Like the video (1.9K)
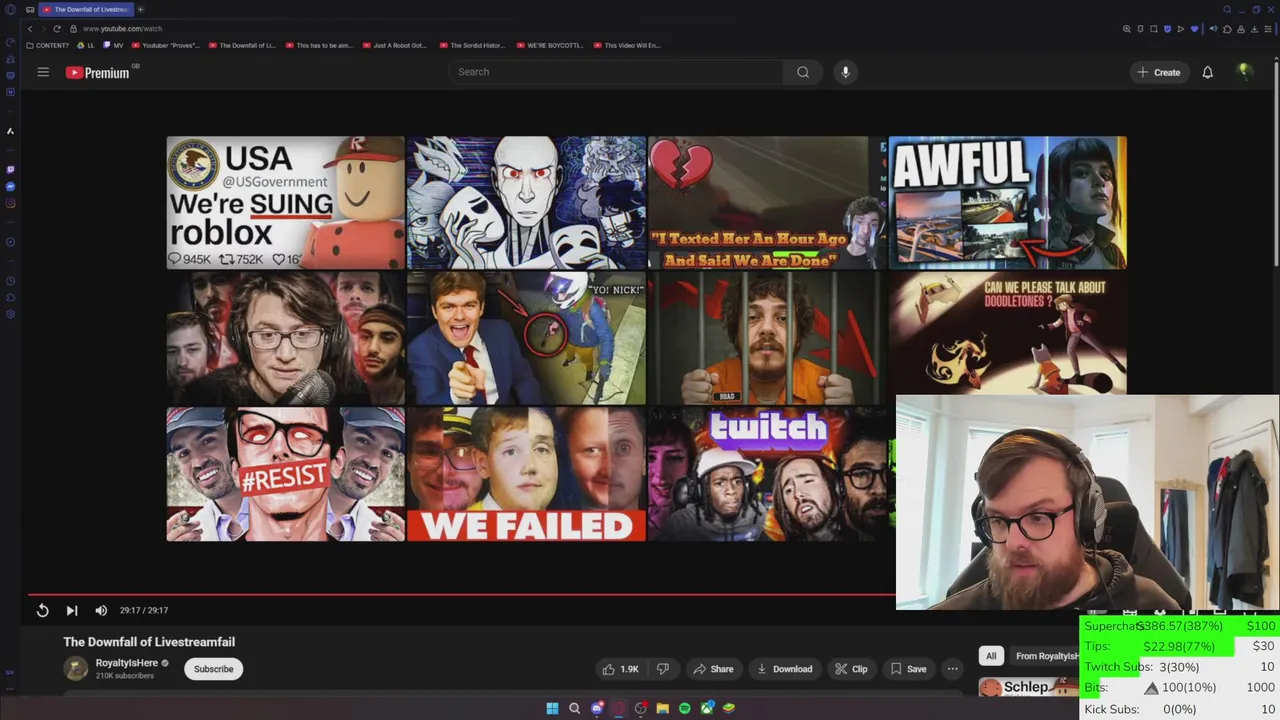The height and width of the screenshot is (720, 1280). click(620, 669)
